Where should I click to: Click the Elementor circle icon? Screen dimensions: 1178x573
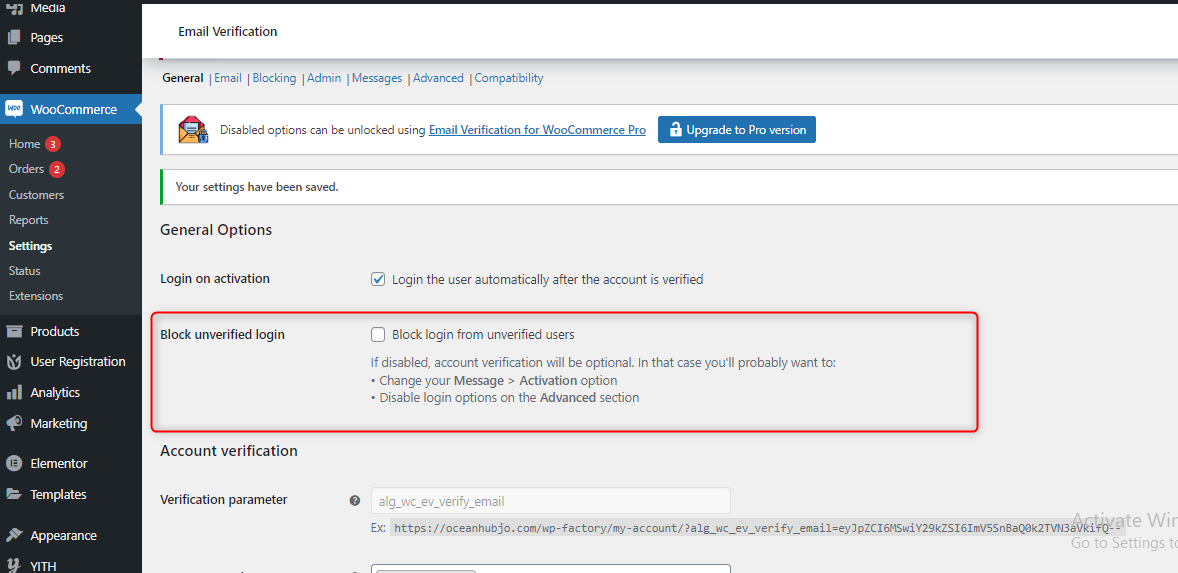(14, 463)
